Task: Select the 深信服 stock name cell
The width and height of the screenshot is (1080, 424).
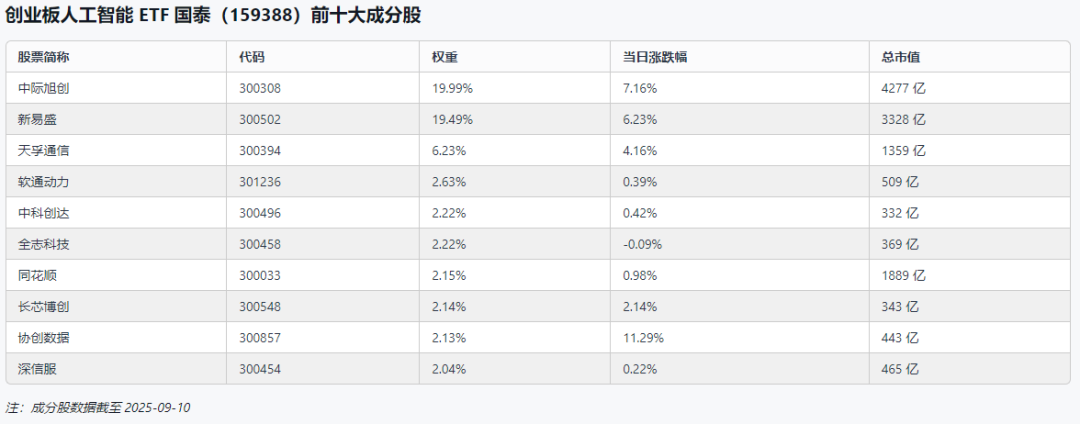Action: 38,369
